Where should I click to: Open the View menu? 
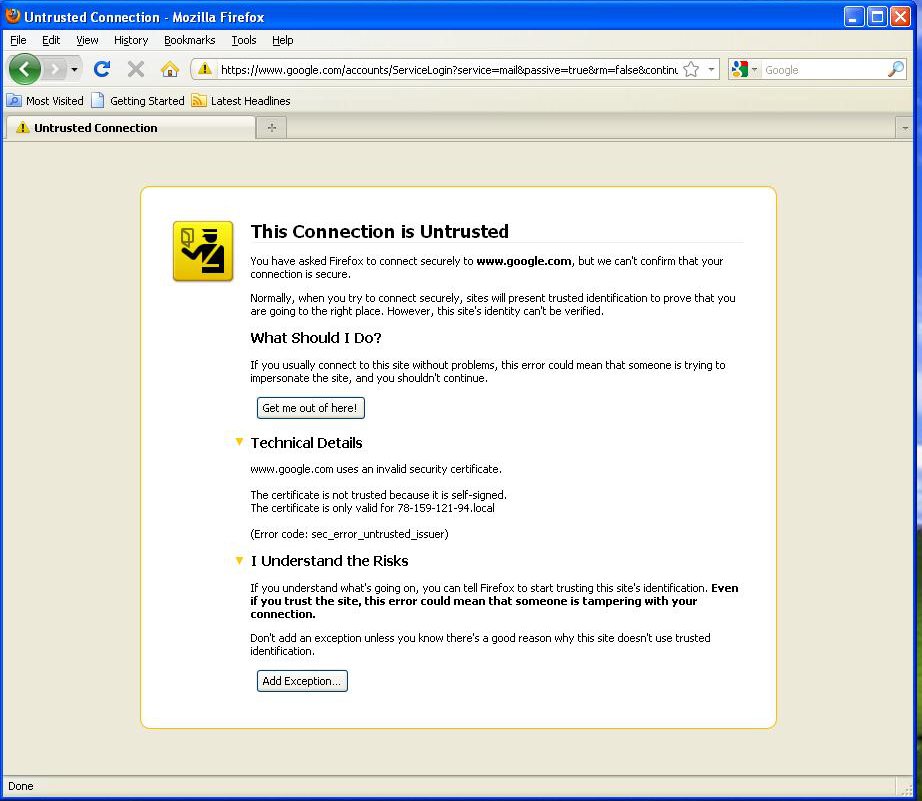click(87, 40)
